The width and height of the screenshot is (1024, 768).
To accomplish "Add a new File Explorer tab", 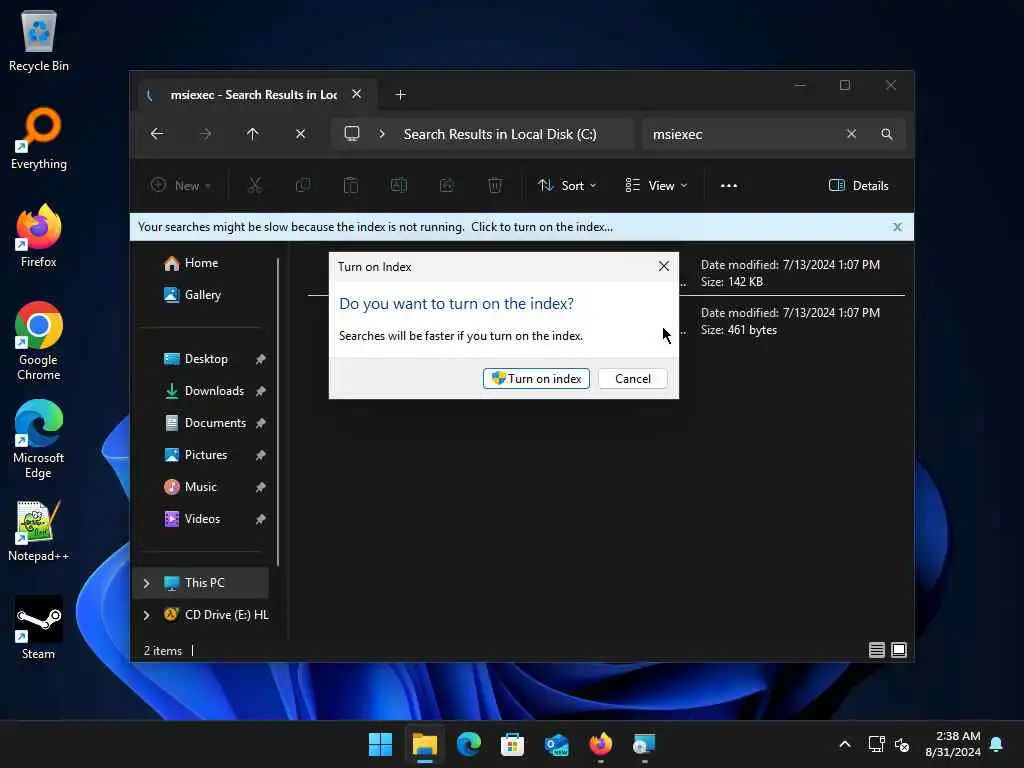I will (400, 95).
